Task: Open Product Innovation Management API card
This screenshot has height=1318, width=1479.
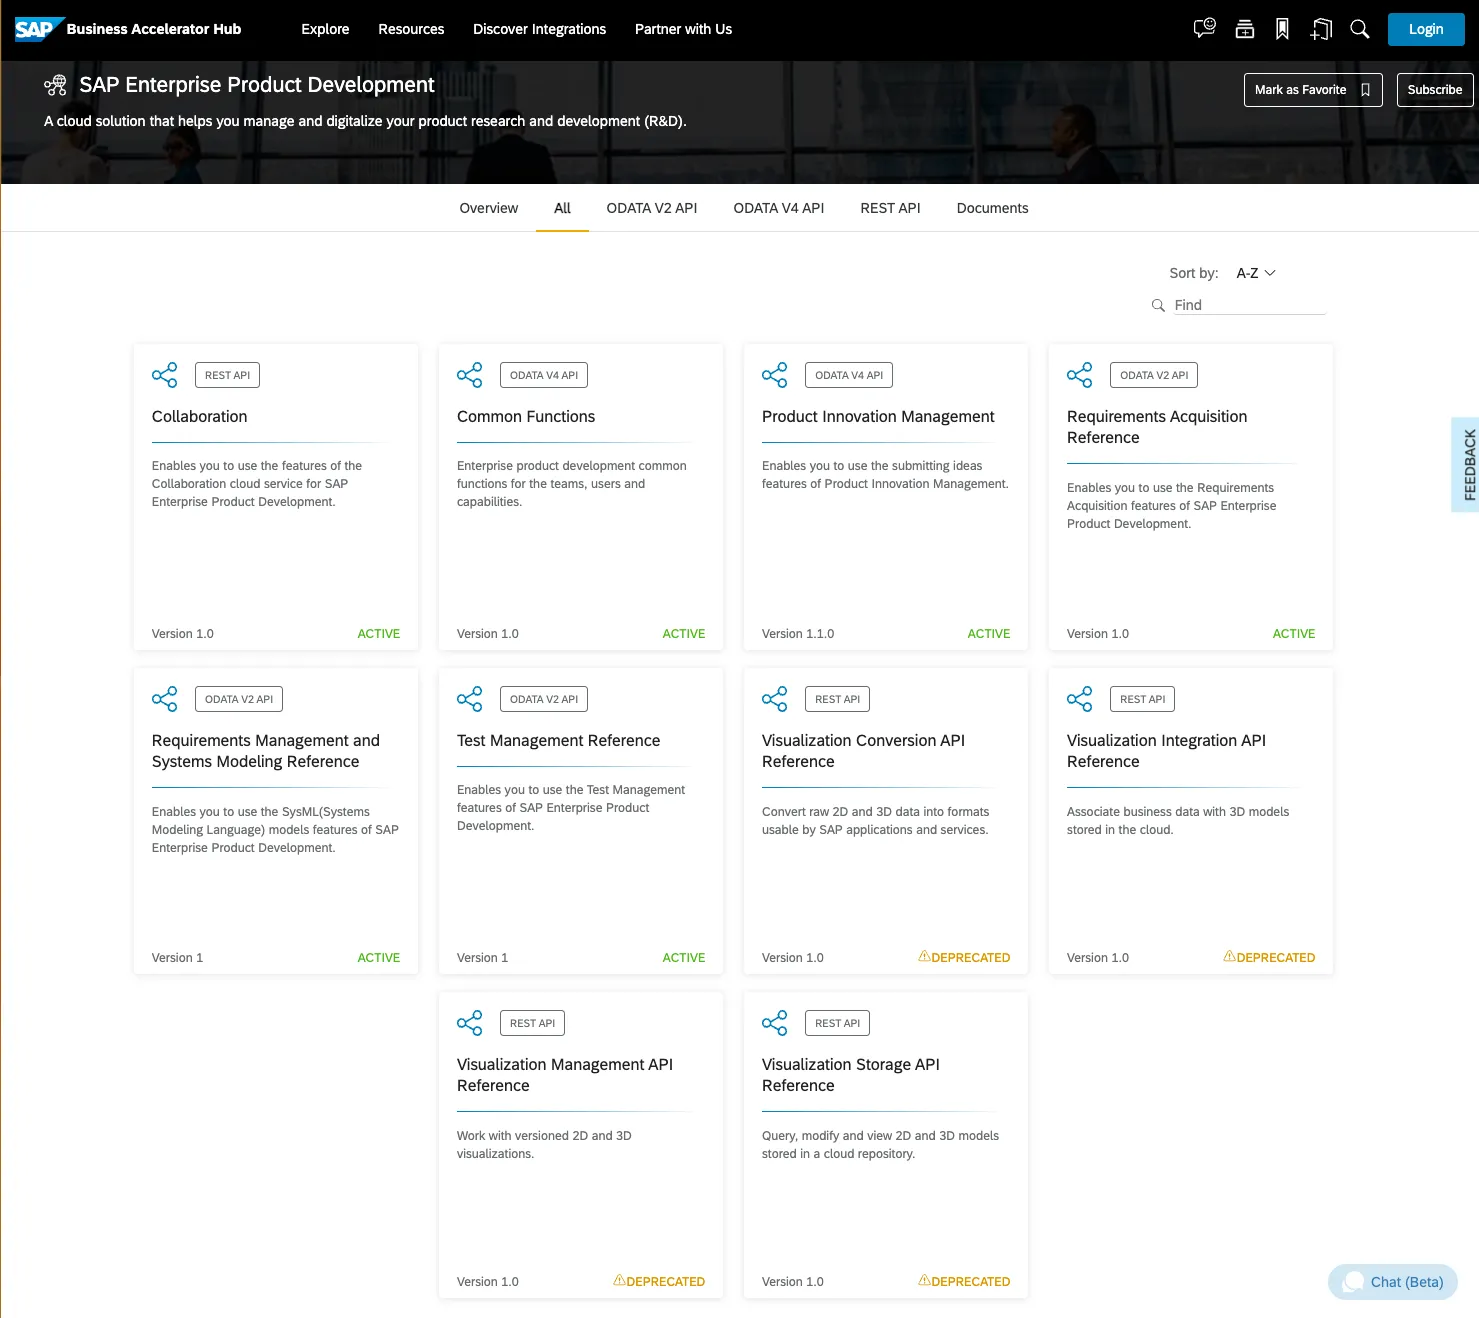Action: point(878,417)
